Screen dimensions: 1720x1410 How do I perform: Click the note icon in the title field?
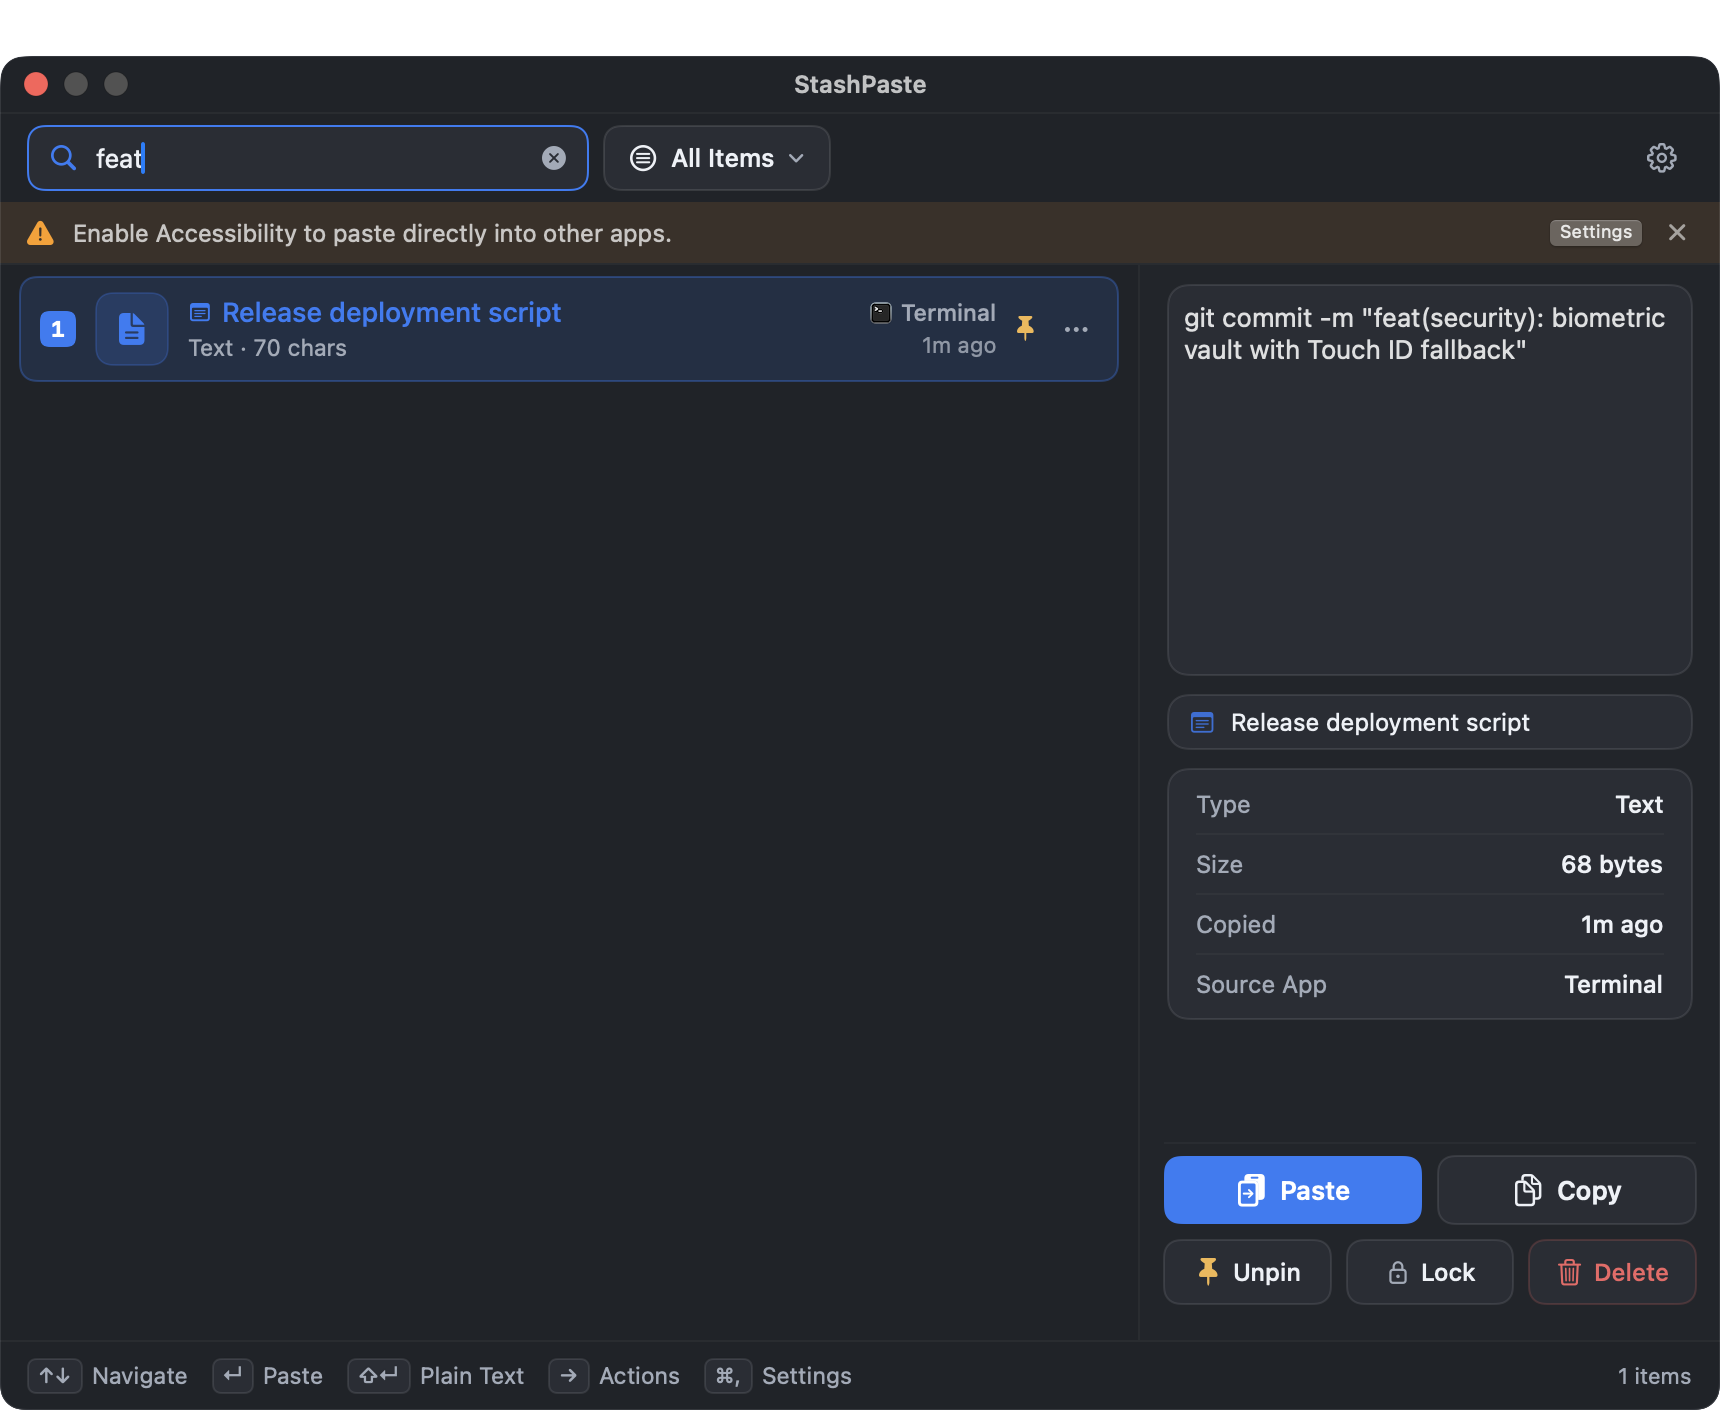click(1202, 722)
